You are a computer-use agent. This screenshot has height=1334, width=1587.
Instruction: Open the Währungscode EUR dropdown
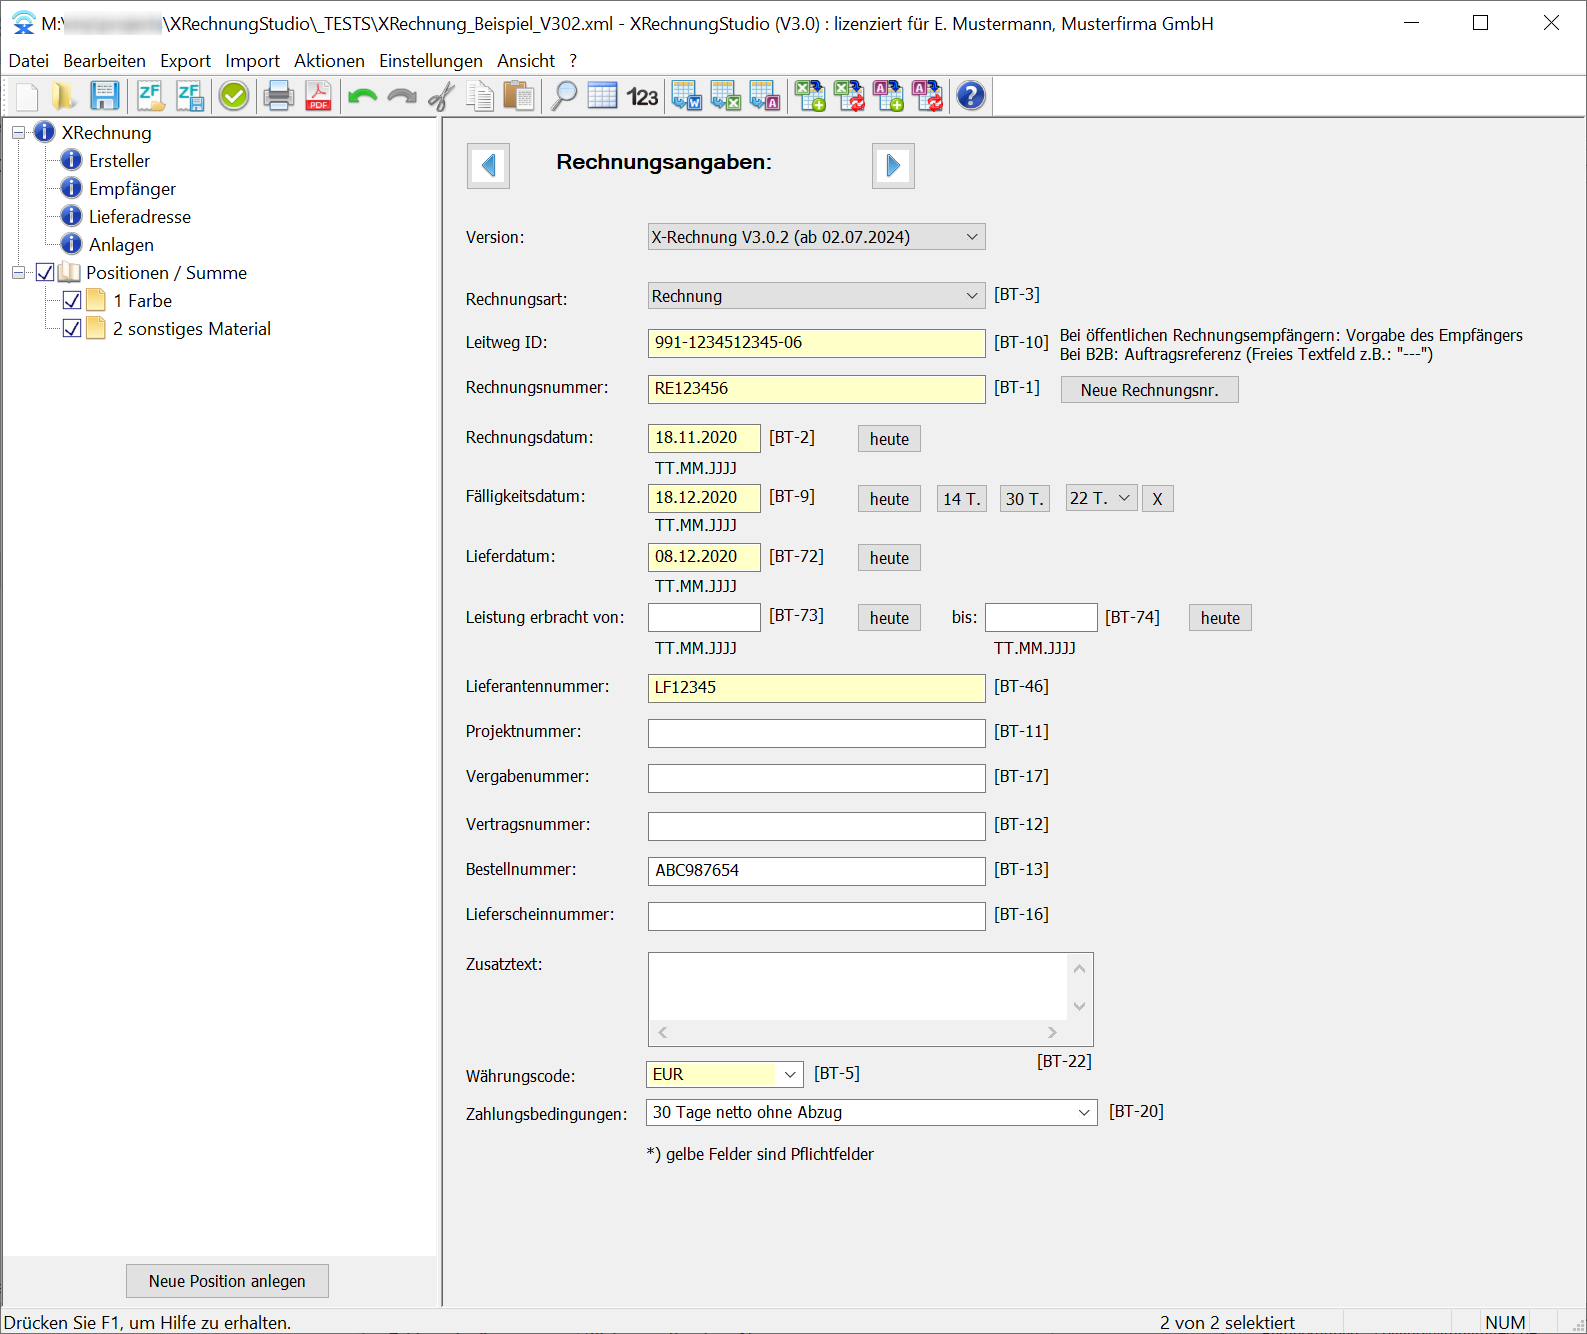(x=790, y=1074)
